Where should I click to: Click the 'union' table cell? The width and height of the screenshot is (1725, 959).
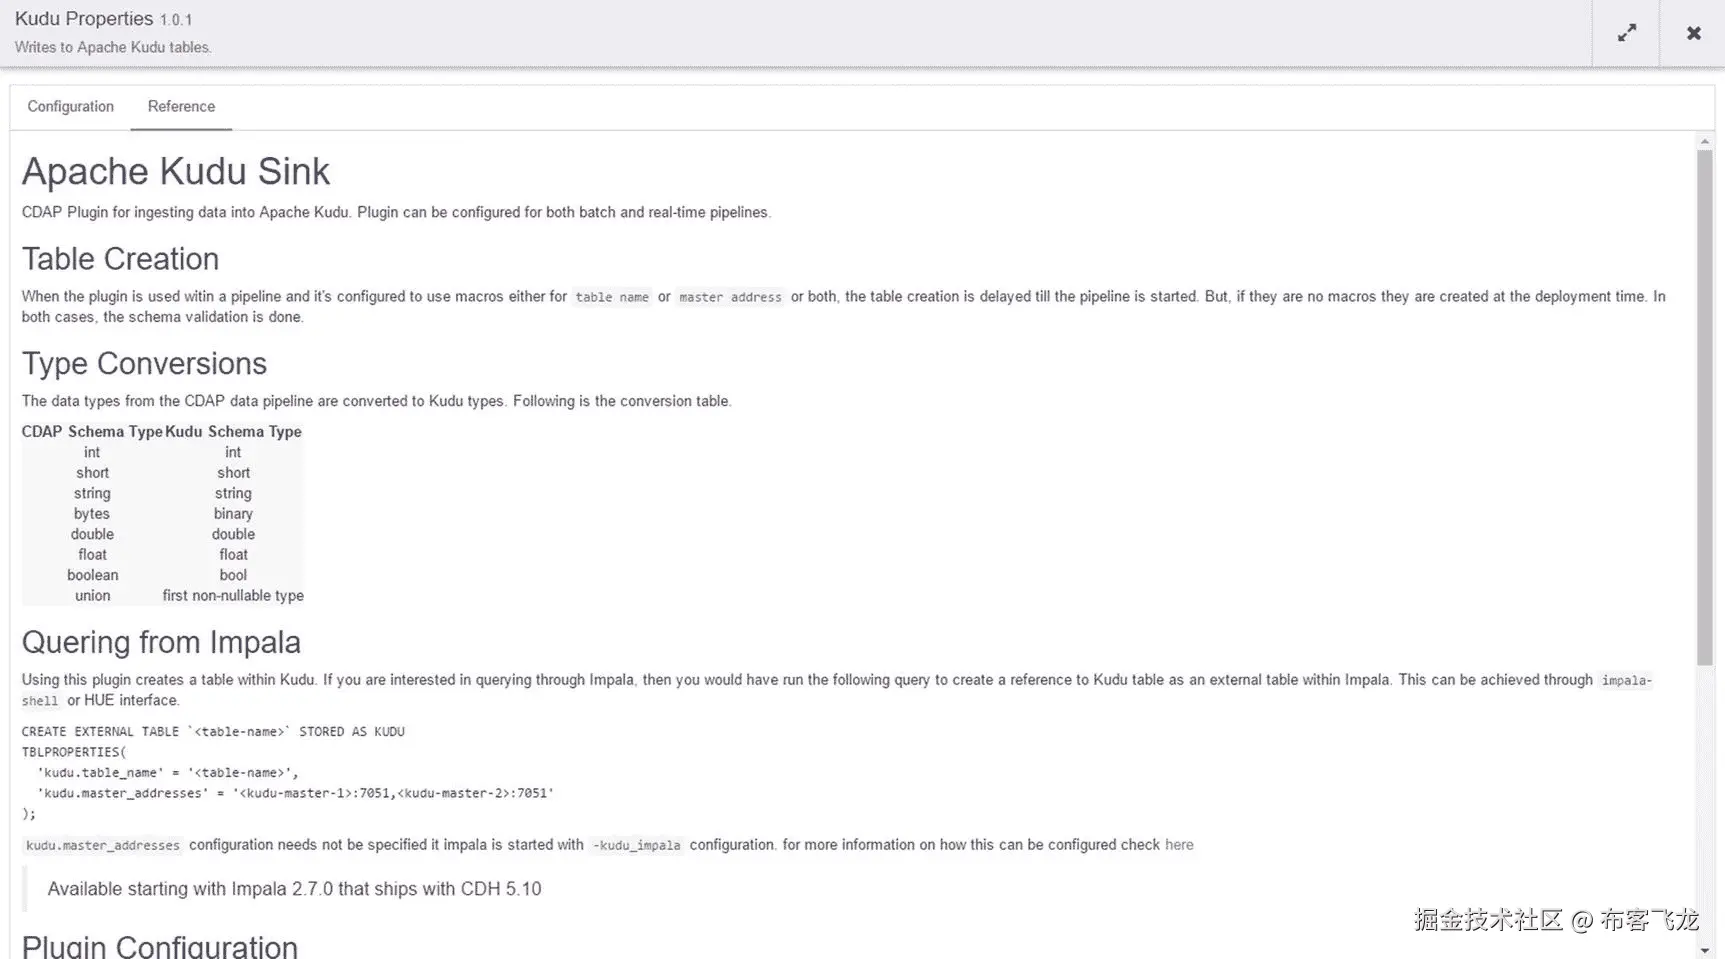click(92, 596)
